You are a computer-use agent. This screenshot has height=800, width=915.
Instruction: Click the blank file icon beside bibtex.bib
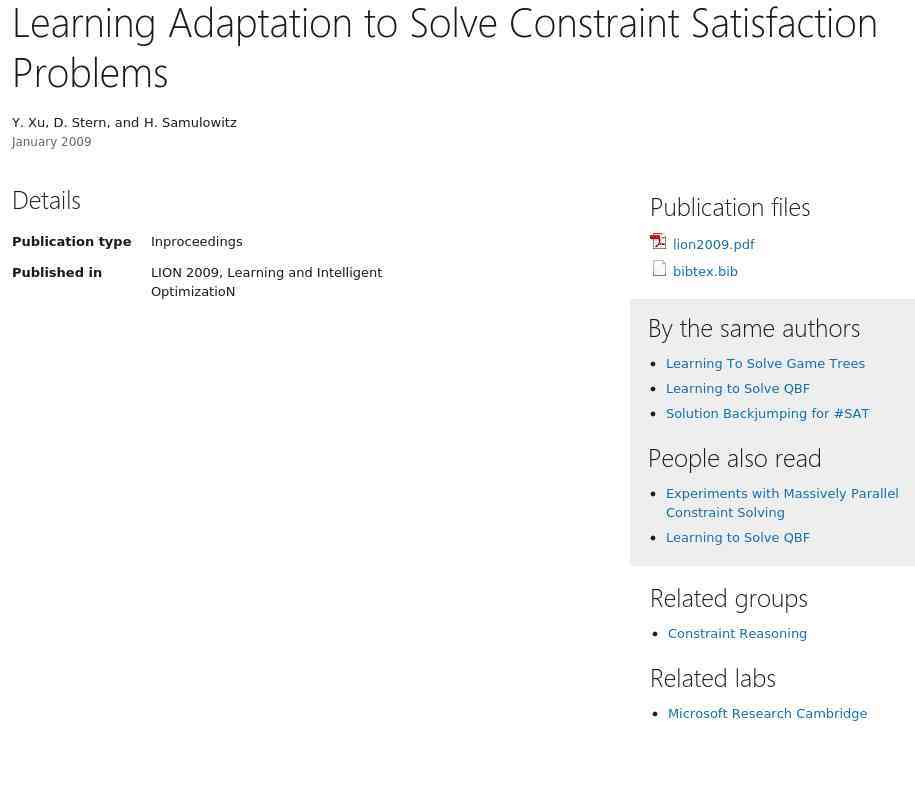click(x=659, y=269)
